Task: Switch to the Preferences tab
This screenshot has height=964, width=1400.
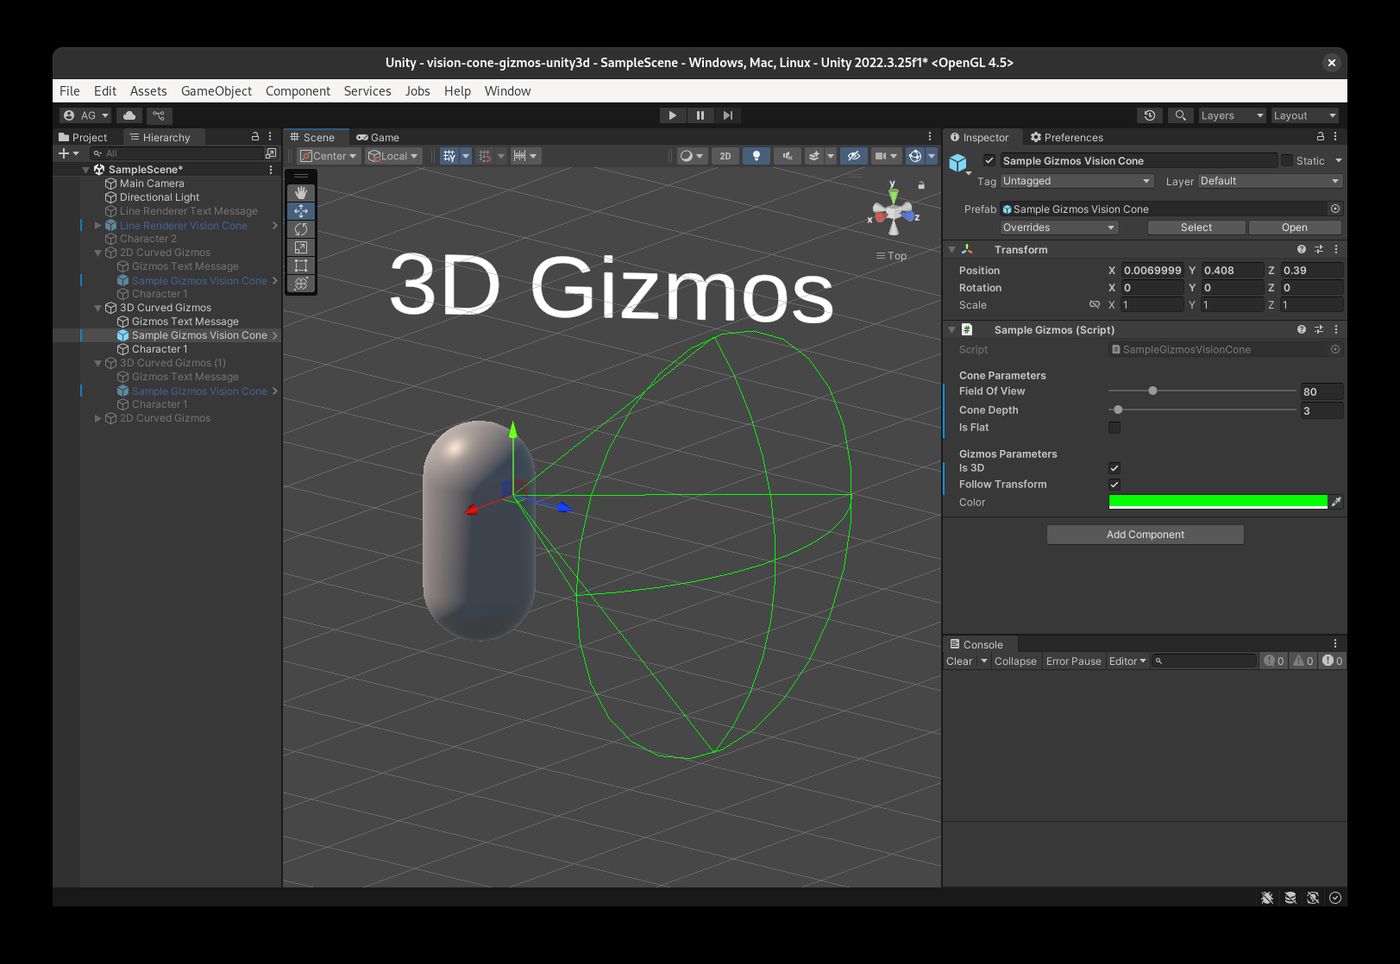Action: (x=1066, y=137)
